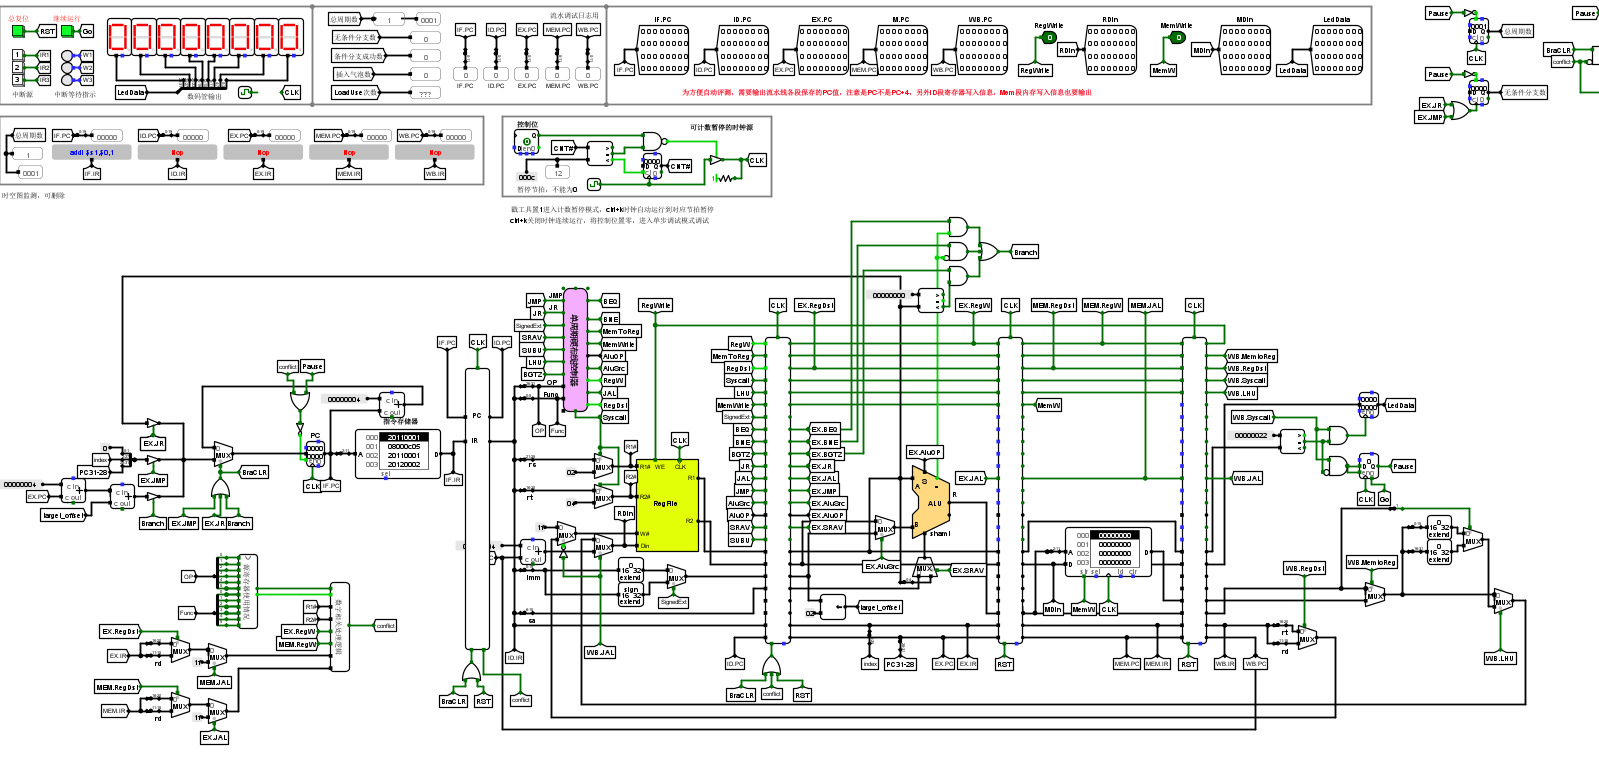Toggle the RST reset input pin
1599x767 pixels.
point(18,31)
